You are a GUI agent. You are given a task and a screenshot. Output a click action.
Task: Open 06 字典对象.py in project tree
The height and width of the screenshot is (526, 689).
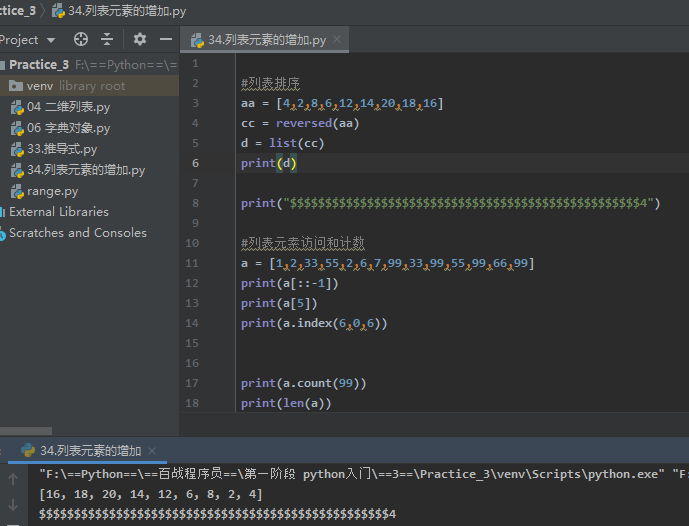68,128
